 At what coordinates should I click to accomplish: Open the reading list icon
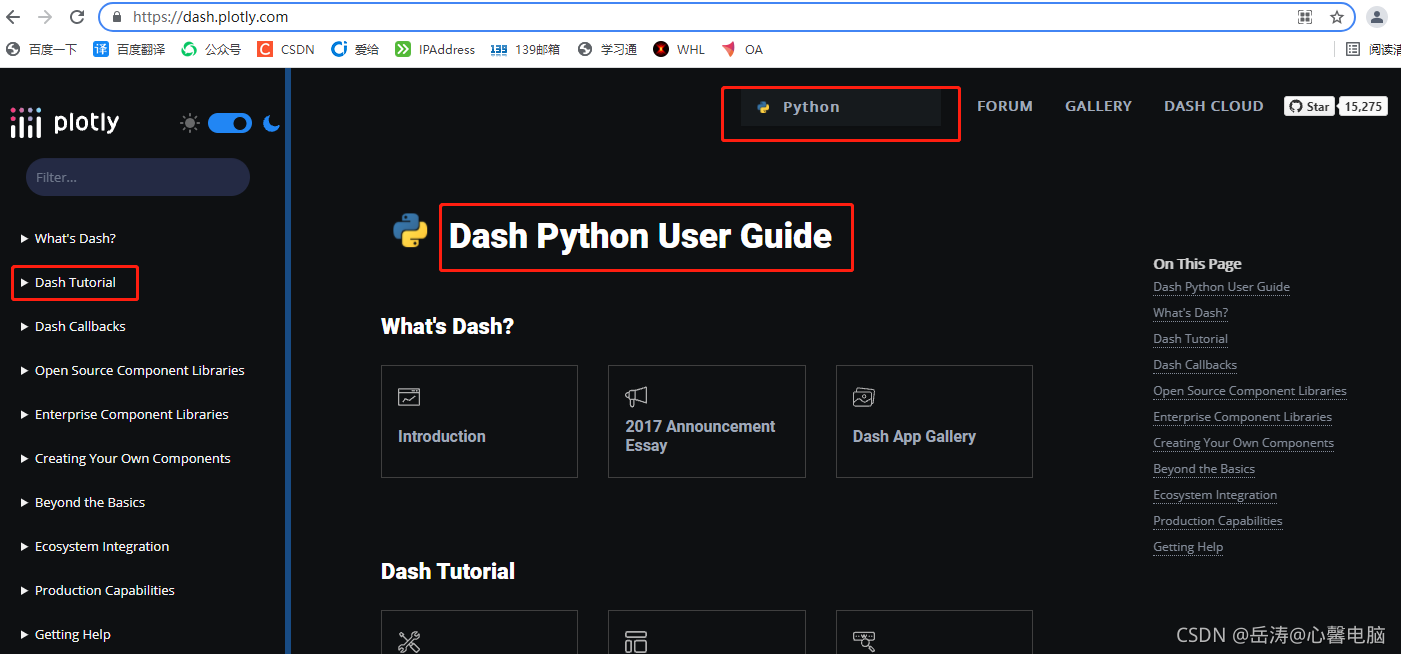pos(1353,49)
